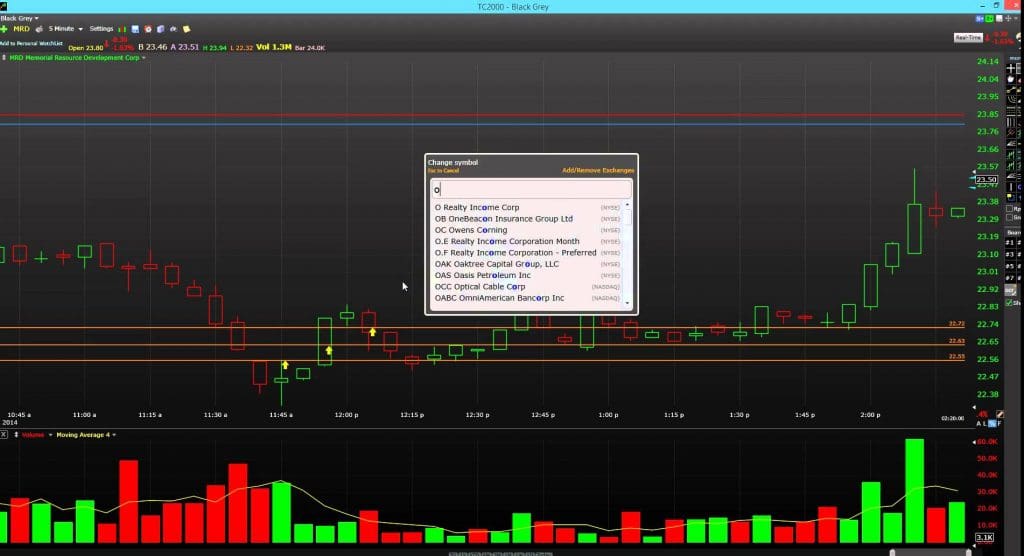The width and height of the screenshot is (1024, 556).
Task: Click the blue save icon in toolbar
Action: coord(135,29)
